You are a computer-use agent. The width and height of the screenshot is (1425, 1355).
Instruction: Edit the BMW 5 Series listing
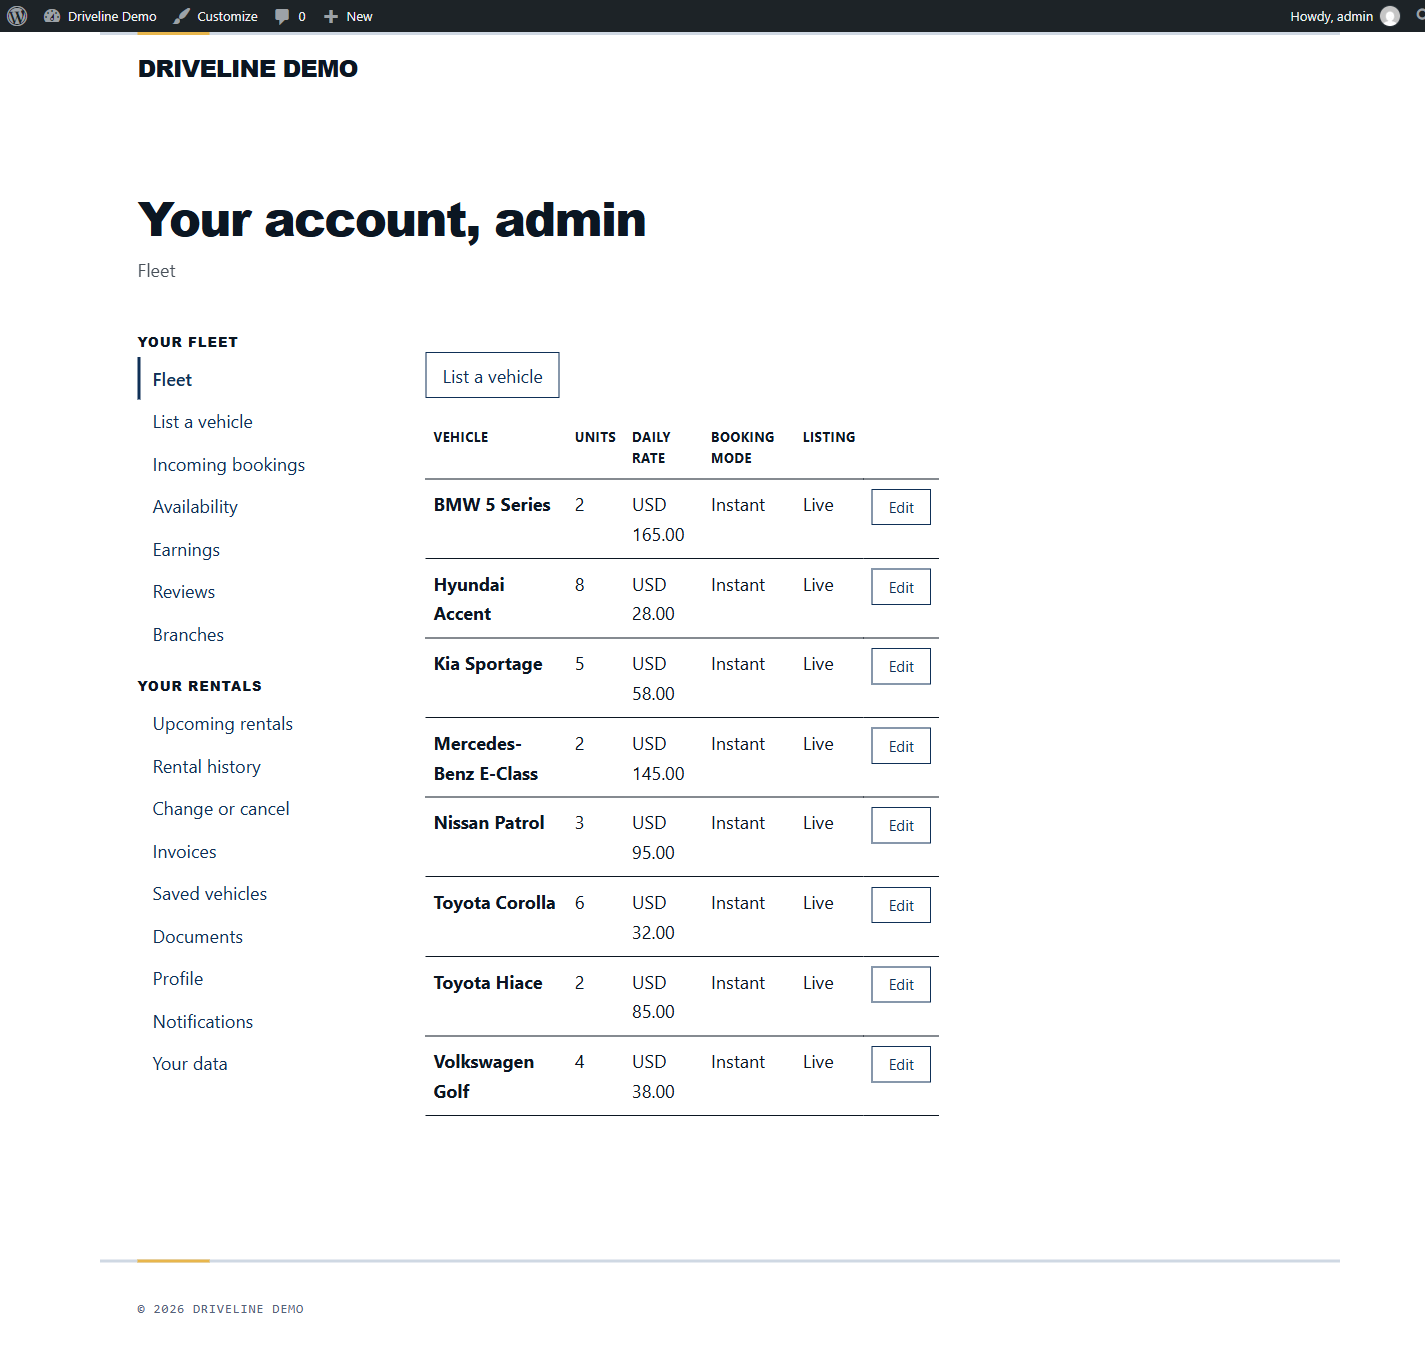coord(901,507)
